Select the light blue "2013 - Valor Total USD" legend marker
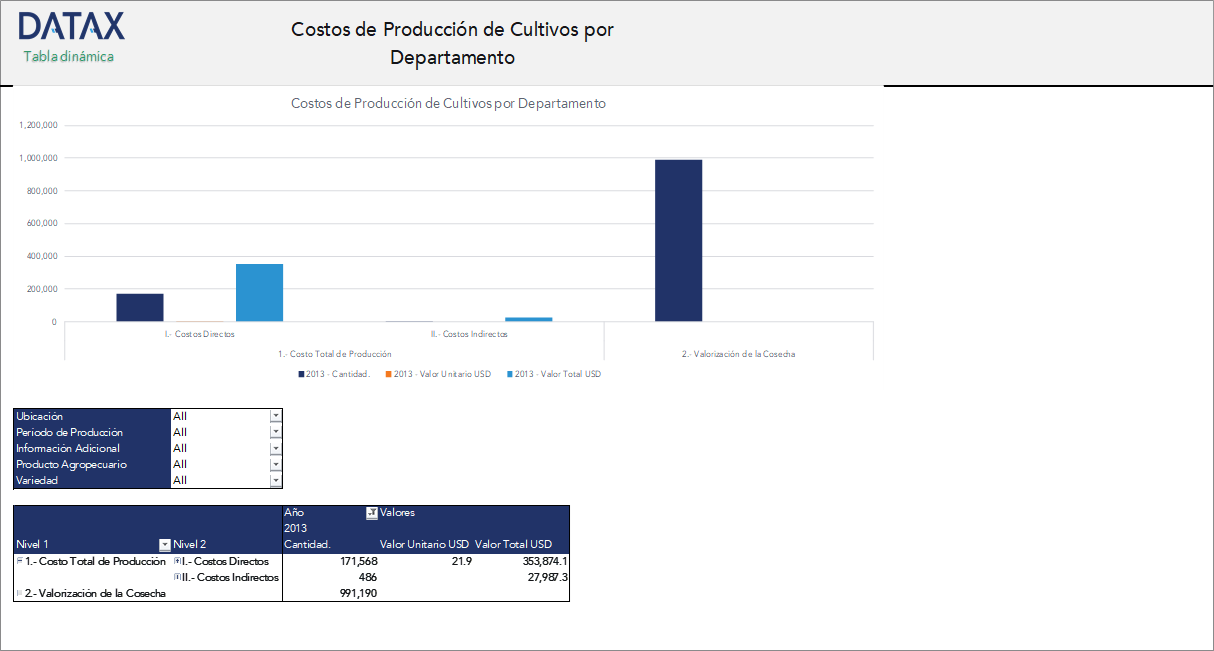Screen dimensions: 1214x651 pyautogui.click(x=508, y=373)
